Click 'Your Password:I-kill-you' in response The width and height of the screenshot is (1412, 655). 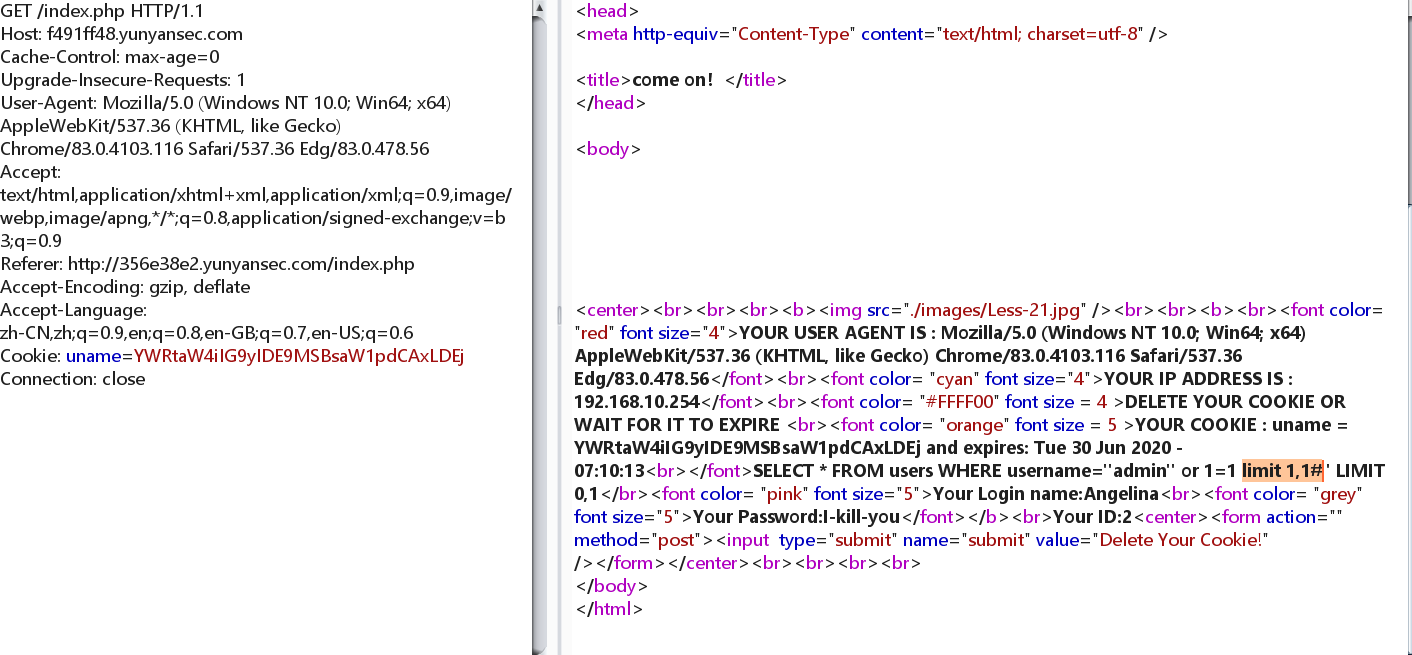point(797,517)
